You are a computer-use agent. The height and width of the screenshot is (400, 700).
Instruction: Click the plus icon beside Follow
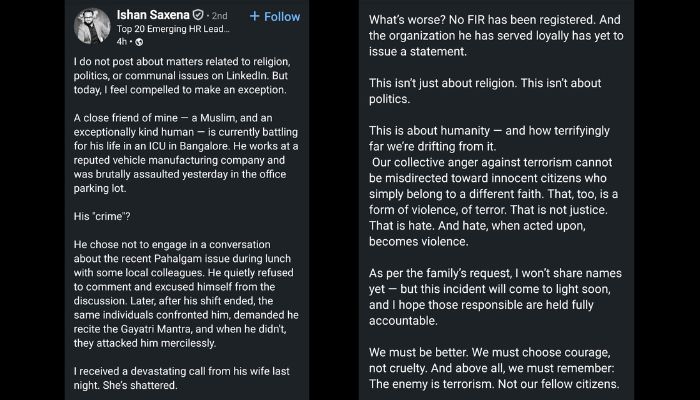point(255,16)
